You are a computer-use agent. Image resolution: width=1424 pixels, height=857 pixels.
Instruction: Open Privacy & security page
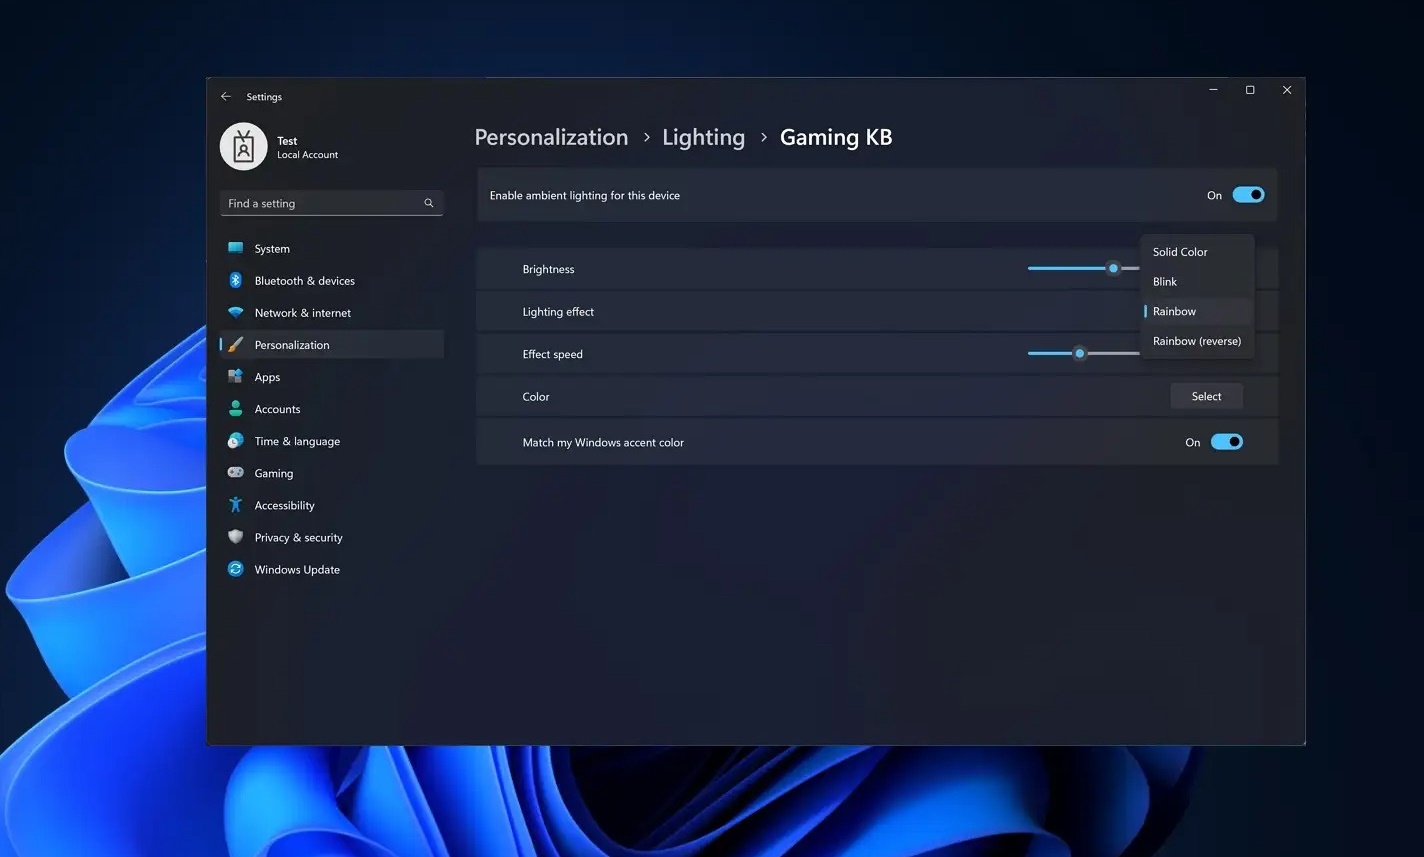coord(332,536)
